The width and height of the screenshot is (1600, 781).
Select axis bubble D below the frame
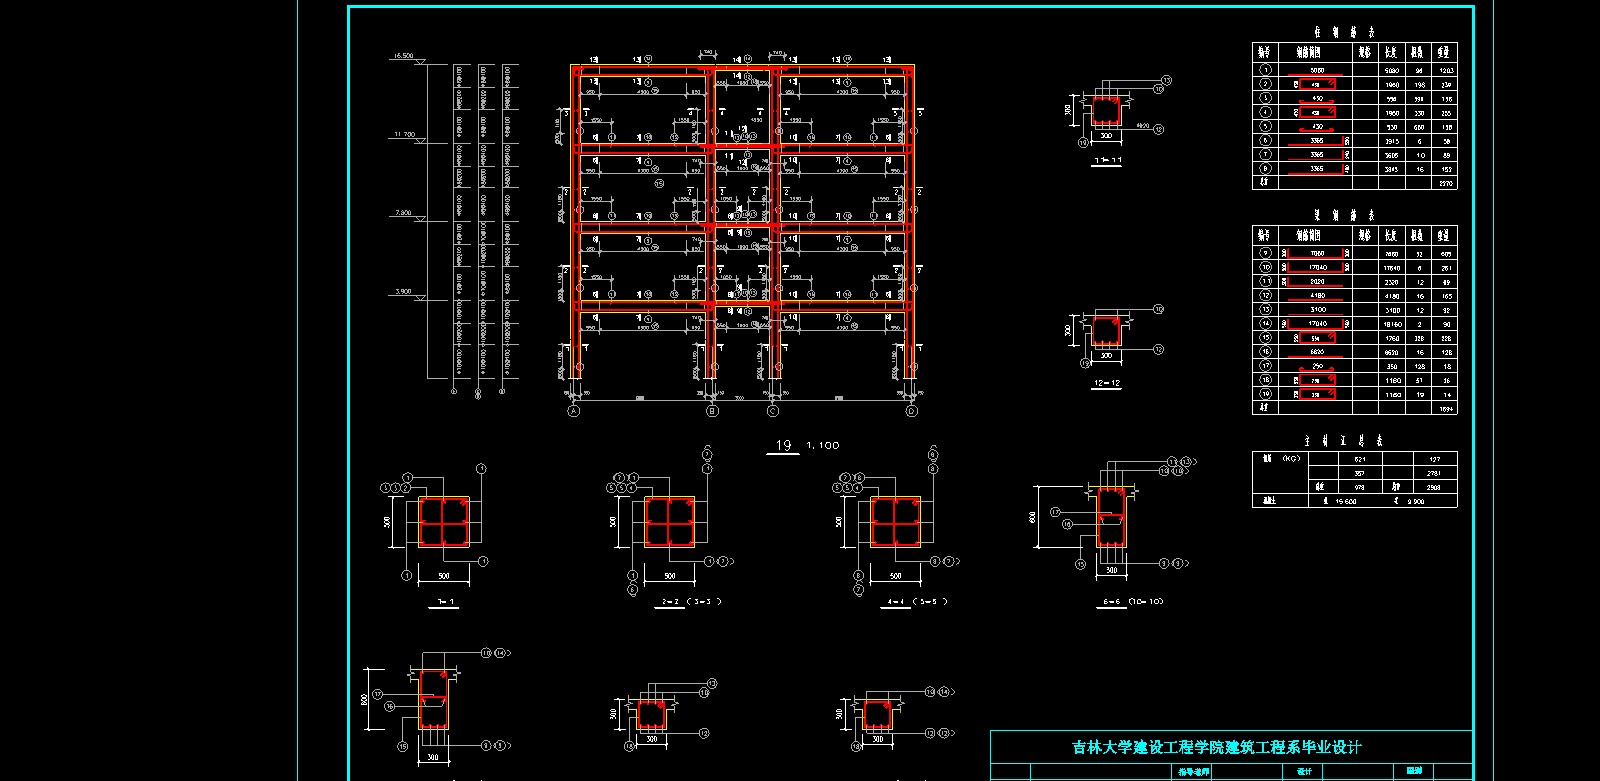pyautogui.click(x=912, y=411)
